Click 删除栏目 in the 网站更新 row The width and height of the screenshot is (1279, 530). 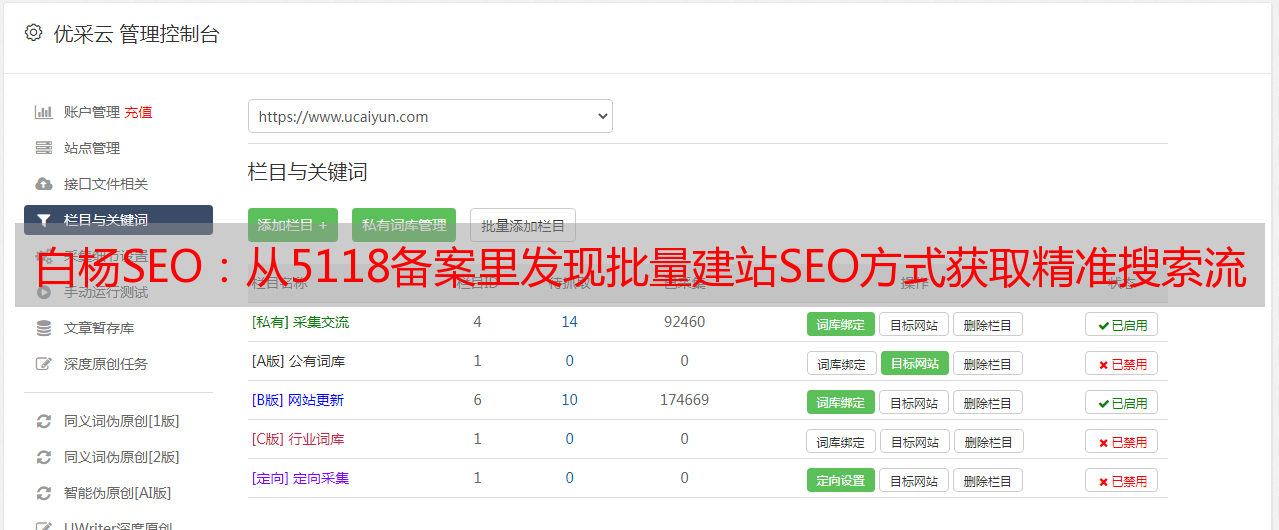click(988, 402)
